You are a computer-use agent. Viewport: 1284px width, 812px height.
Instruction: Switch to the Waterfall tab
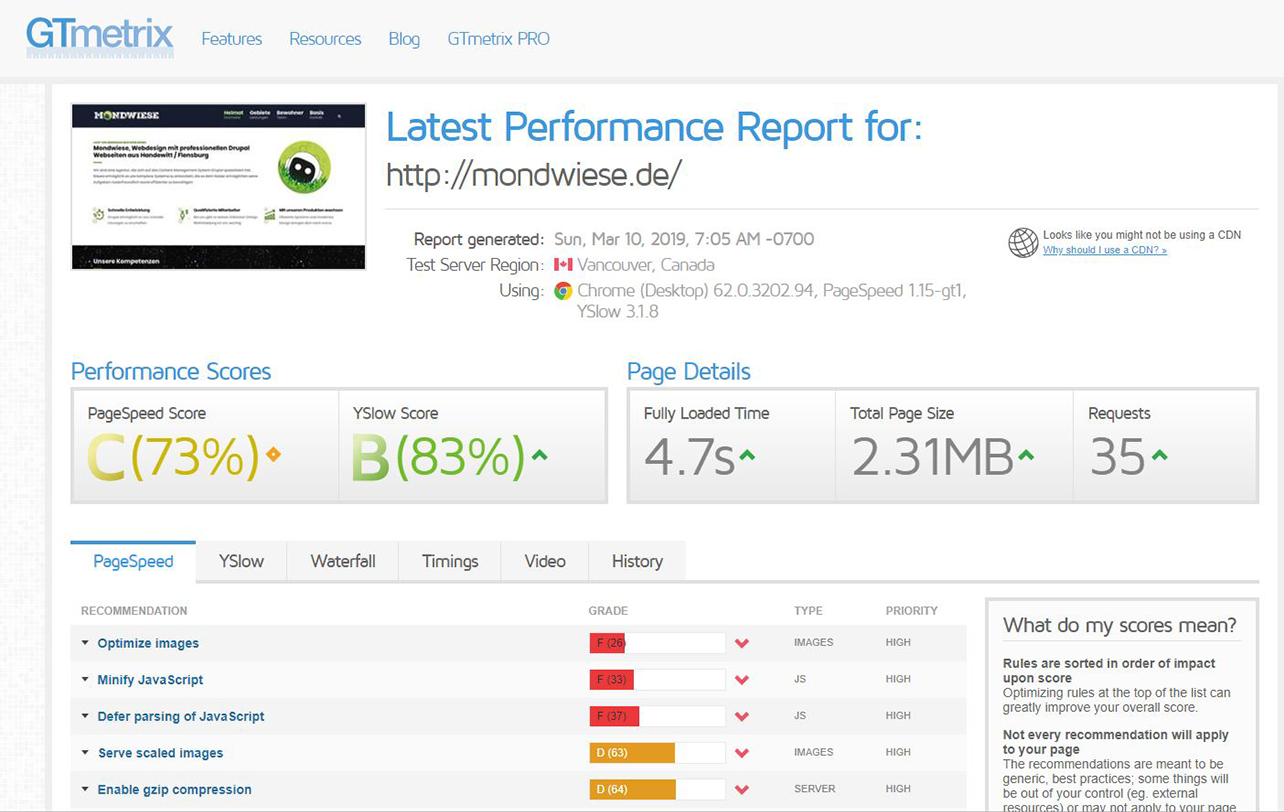[343, 561]
